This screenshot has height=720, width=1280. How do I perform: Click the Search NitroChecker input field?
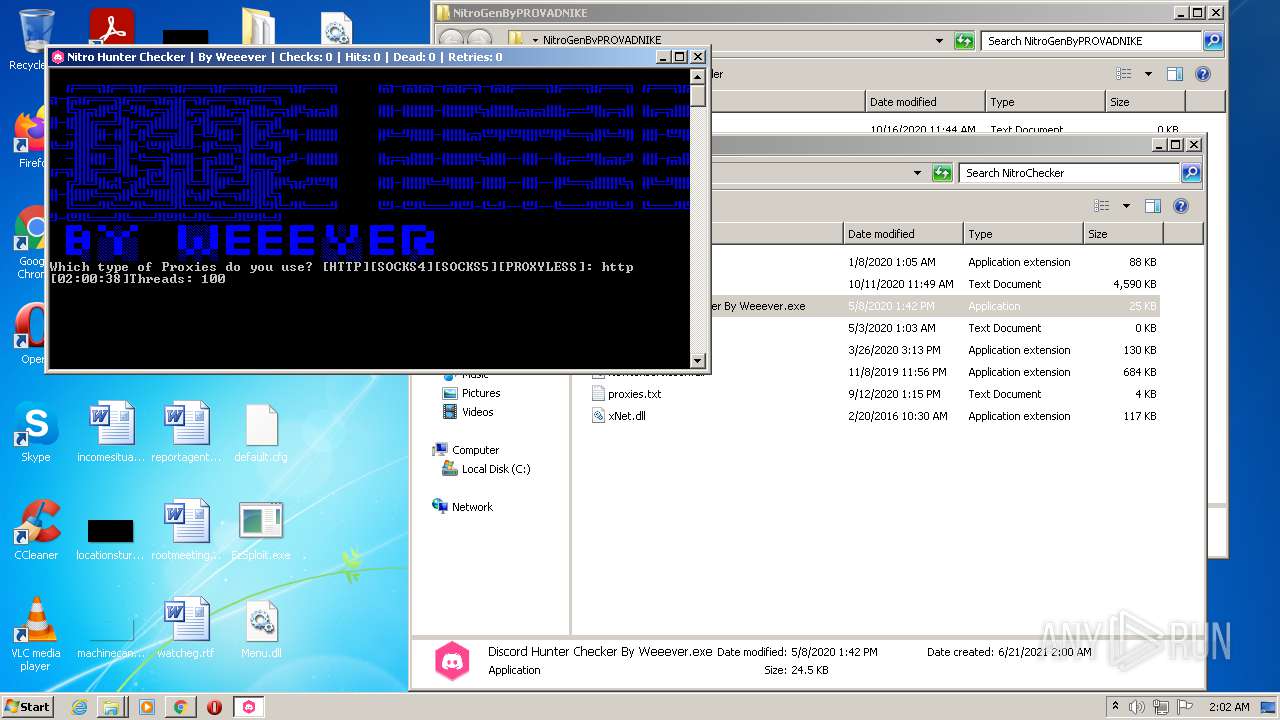point(1069,173)
